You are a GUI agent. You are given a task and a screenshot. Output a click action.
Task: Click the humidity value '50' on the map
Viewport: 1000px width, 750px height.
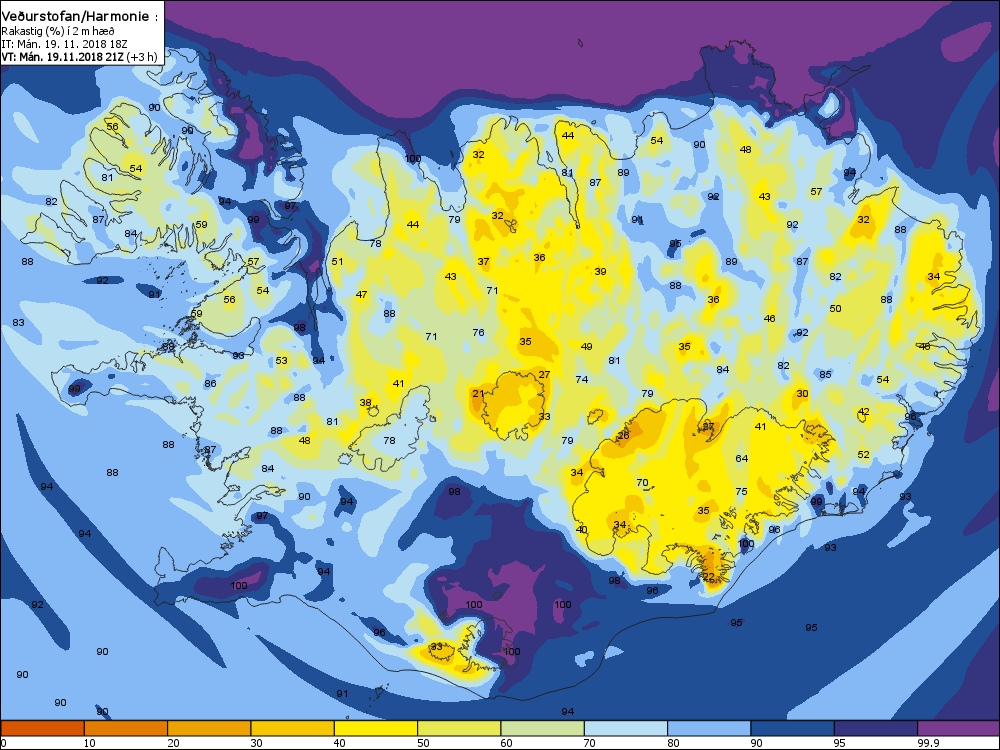835,308
